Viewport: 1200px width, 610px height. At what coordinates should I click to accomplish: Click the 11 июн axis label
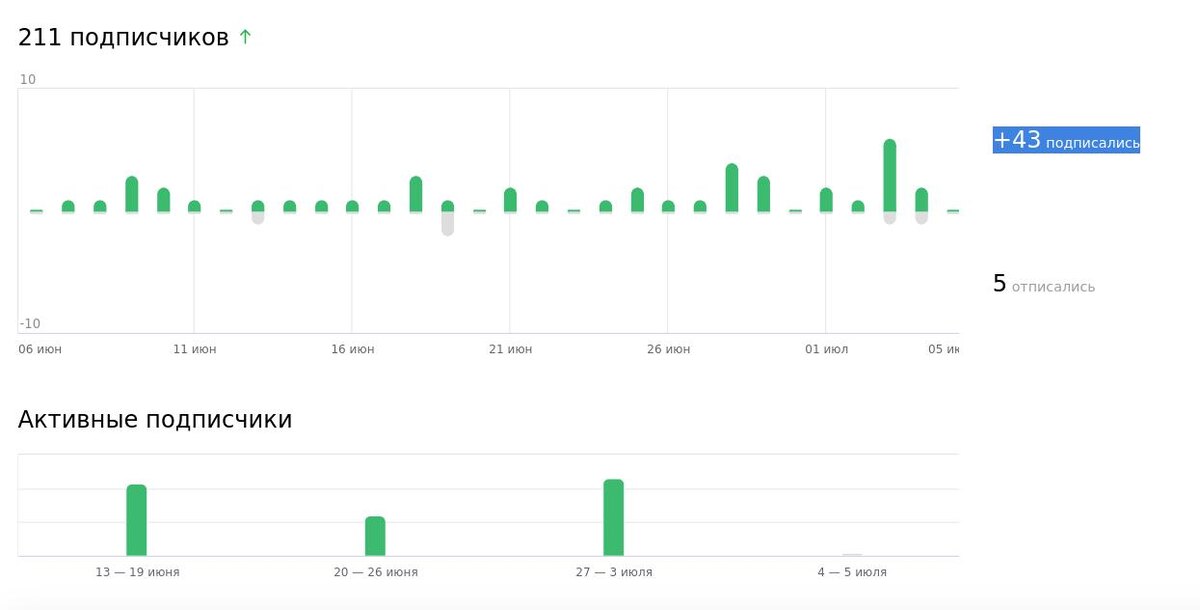click(194, 349)
